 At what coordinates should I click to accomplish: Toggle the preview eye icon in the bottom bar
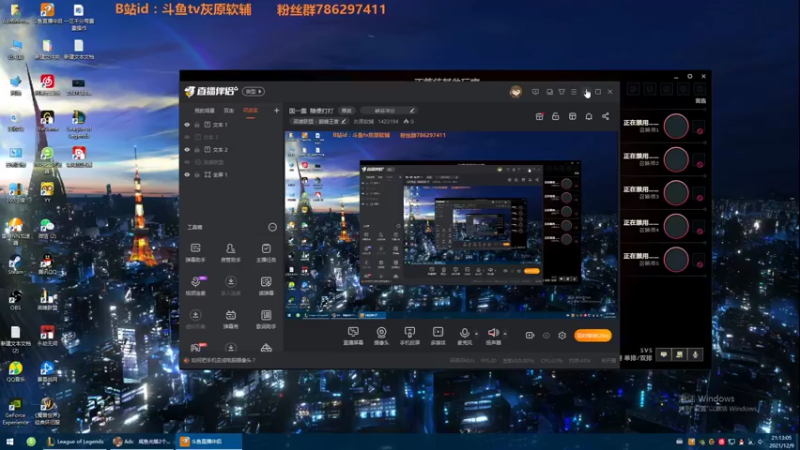coord(546,335)
